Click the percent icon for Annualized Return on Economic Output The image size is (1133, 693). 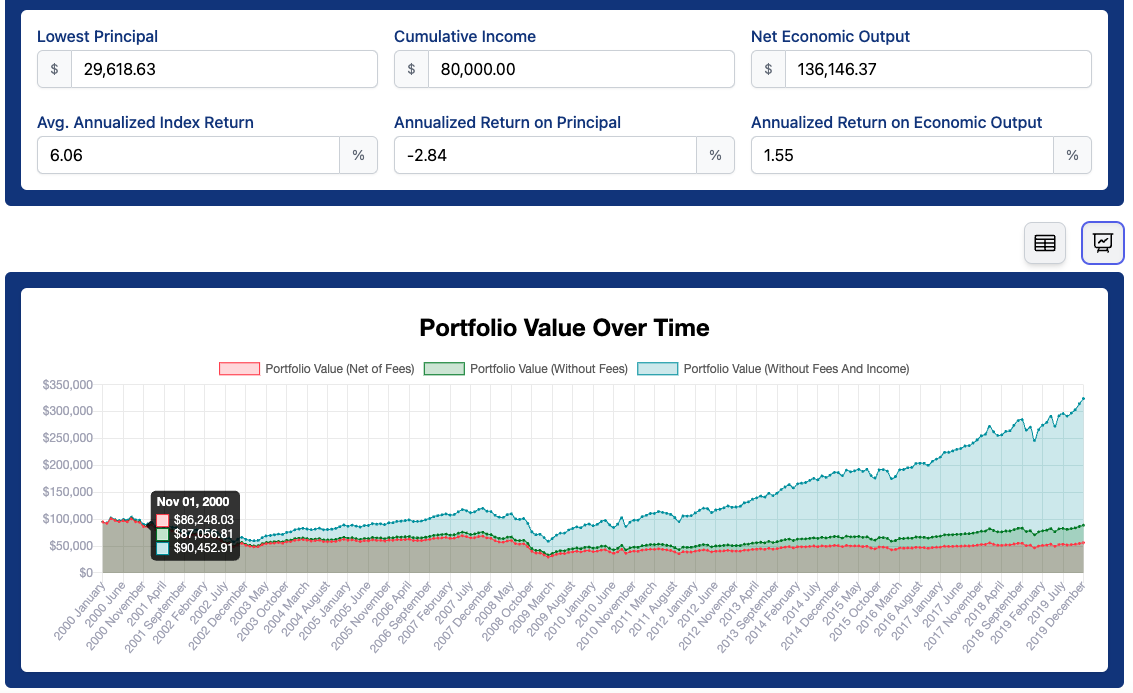(x=1072, y=155)
